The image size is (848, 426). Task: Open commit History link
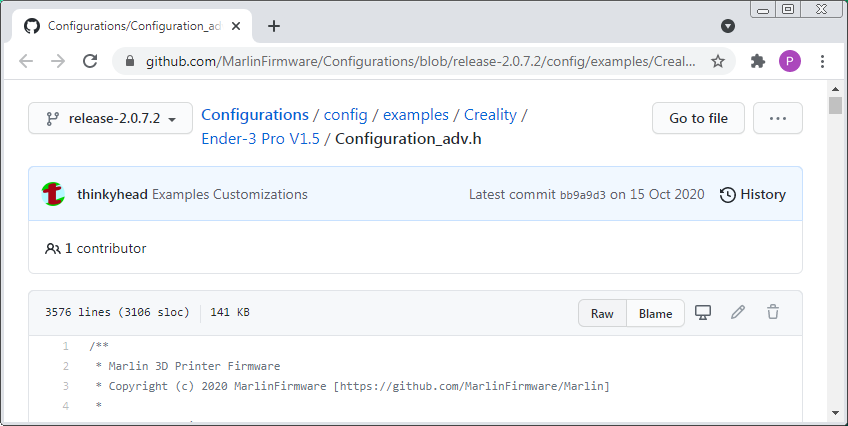tap(753, 194)
